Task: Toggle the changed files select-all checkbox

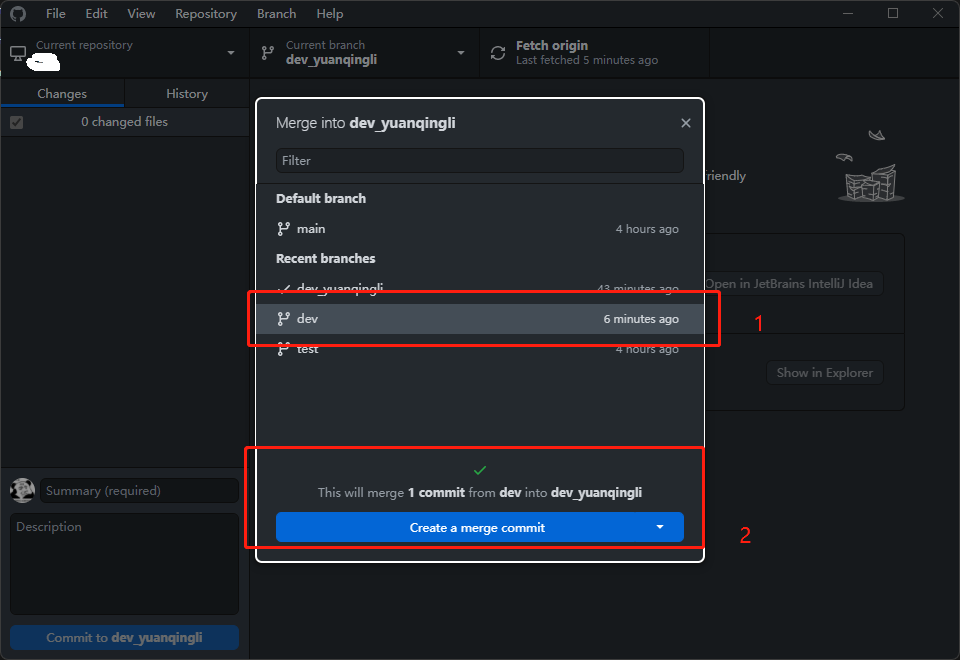Action: click(x=17, y=122)
